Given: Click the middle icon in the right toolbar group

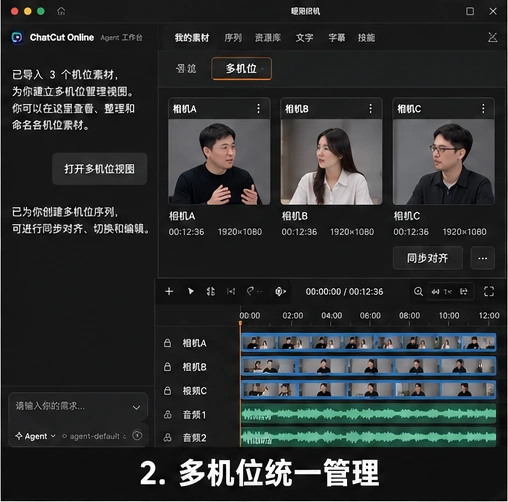Looking at the screenshot, I should [448, 292].
